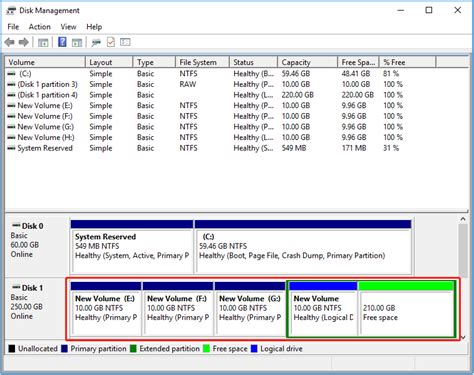The image size is (474, 375).
Task: Select System Reserved partition block on Disk 0
Action: point(132,247)
